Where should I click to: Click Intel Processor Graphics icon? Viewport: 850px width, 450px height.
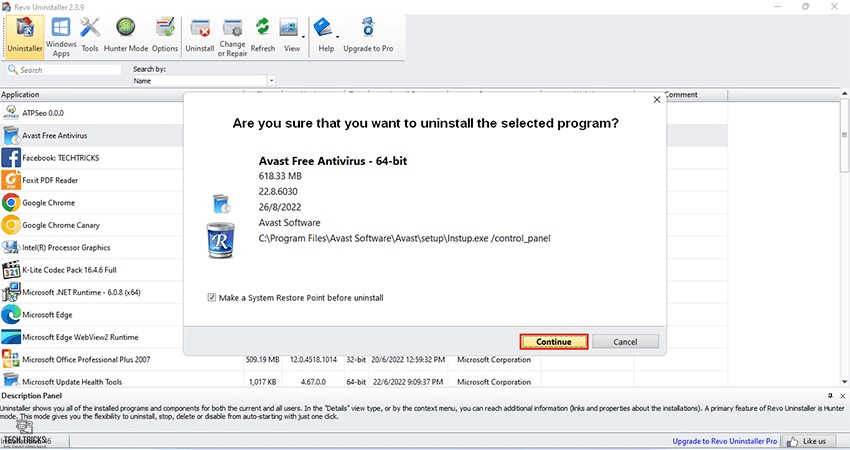tap(11, 247)
